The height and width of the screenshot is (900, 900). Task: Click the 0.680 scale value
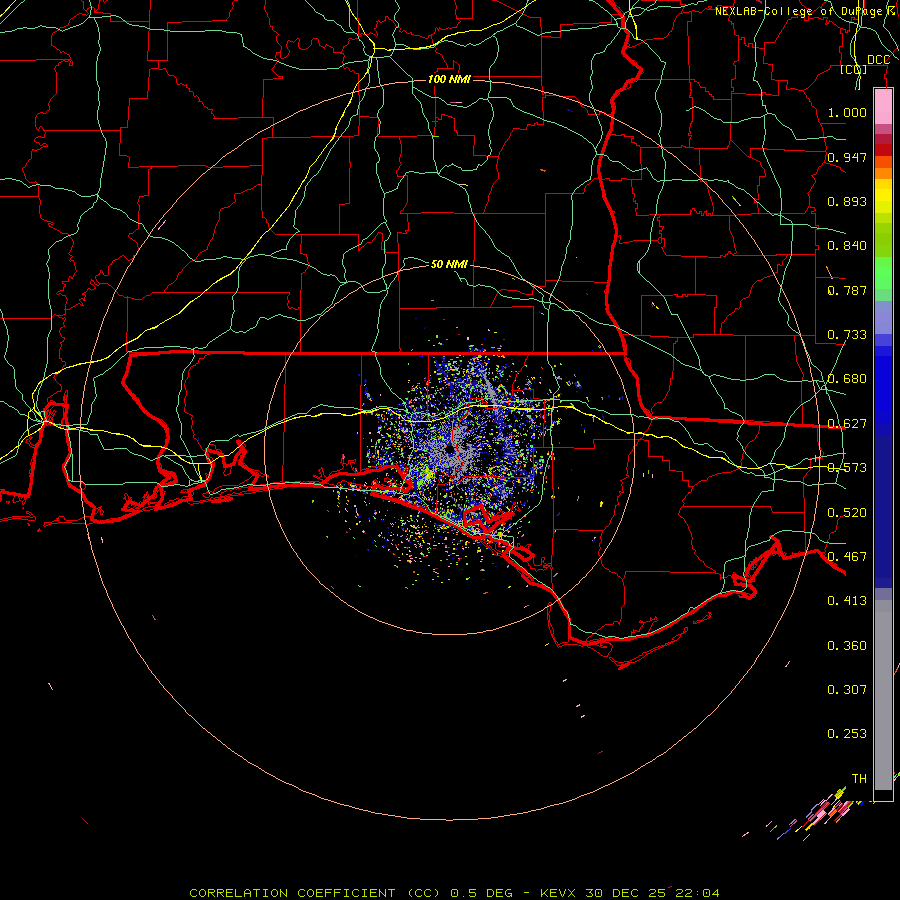847,379
